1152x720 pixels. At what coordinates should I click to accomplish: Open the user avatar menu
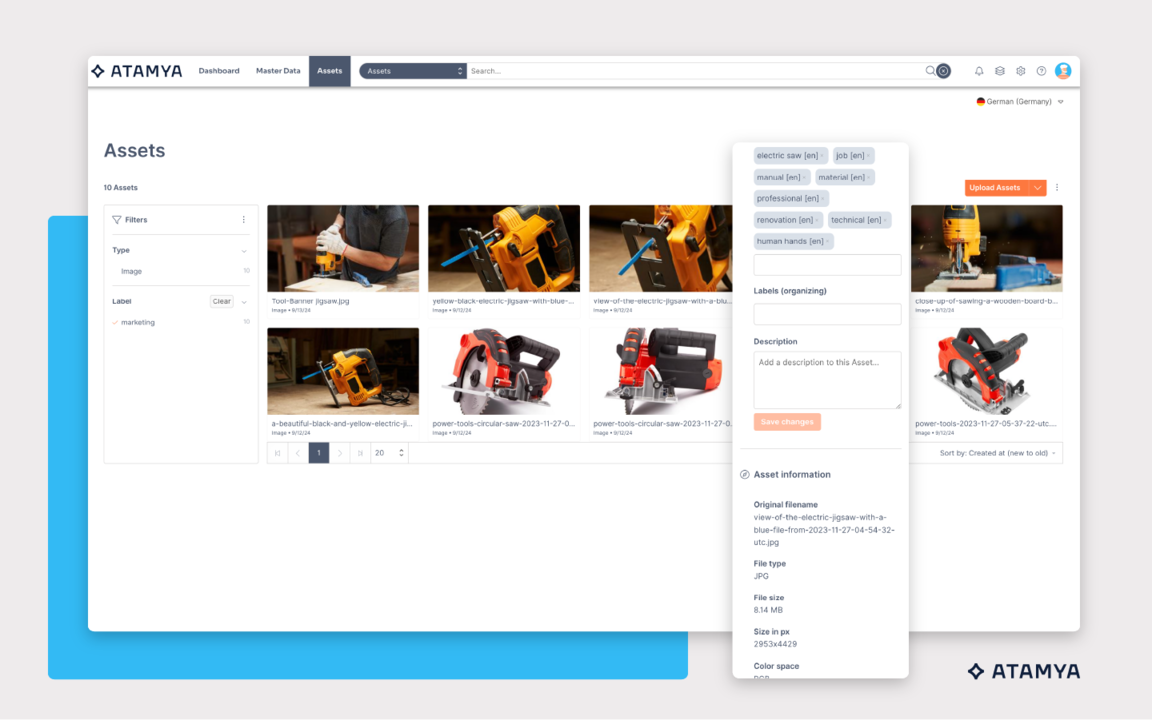(x=1063, y=71)
